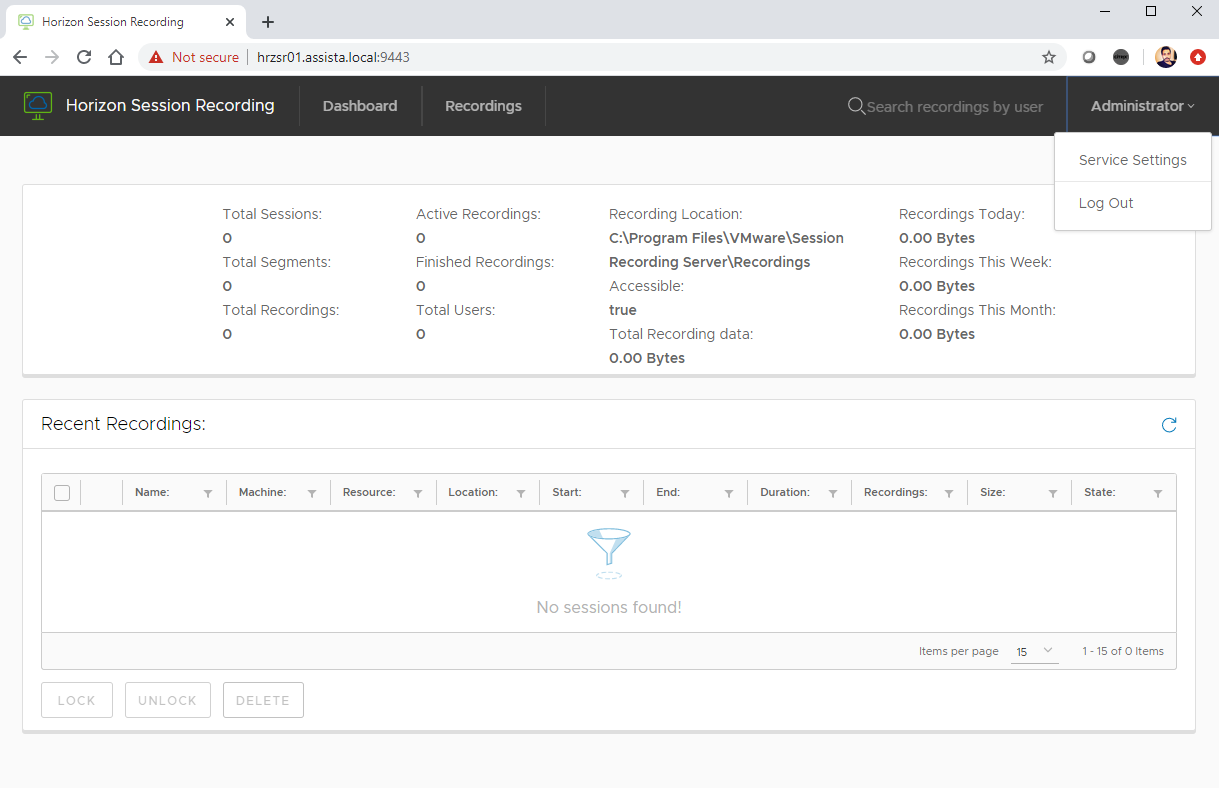The width and height of the screenshot is (1219, 788).
Task: Go to the Recordings tab
Action: point(483,106)
